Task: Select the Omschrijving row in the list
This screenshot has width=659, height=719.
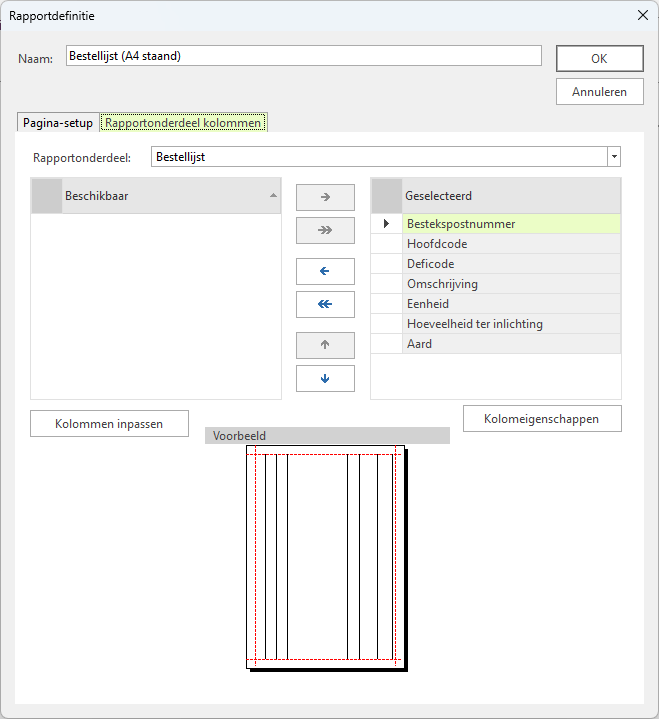Action: pos(510,284)
